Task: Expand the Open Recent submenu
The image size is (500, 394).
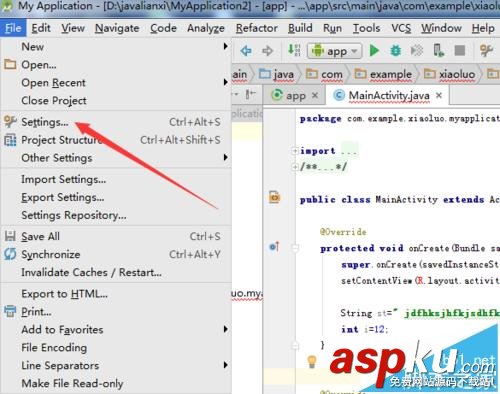Action: (x=116, y=83)
